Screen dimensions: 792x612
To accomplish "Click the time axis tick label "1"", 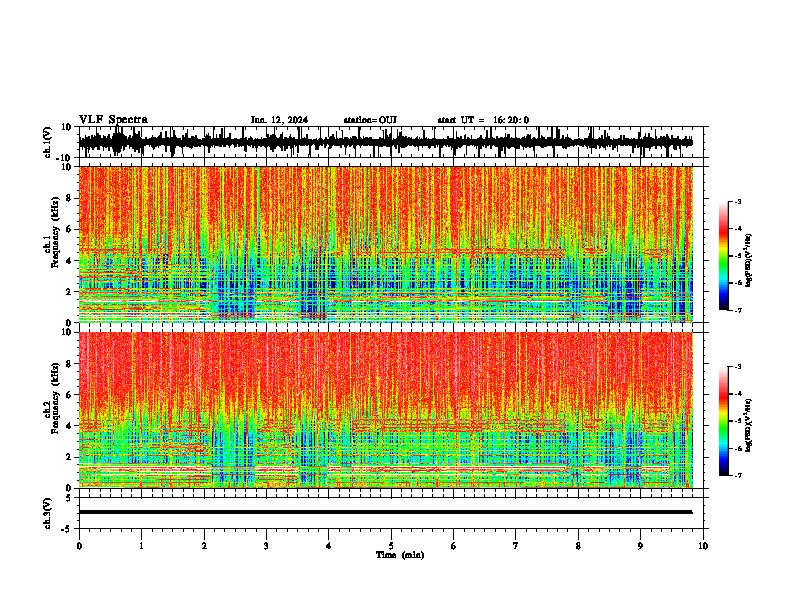I will point(141,546).
